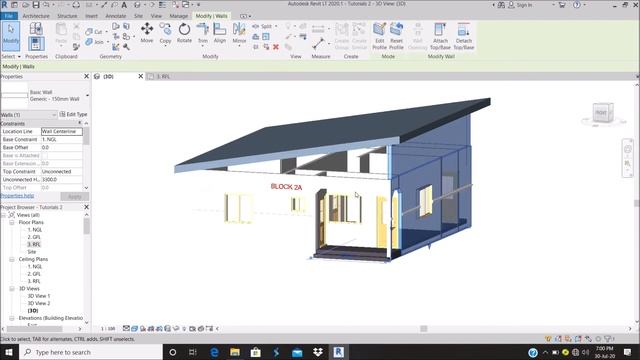Image resolution: width=640 pixels, height=360 pixels.
Task: Select the Trim tool
Action: [x=203, y=33]
